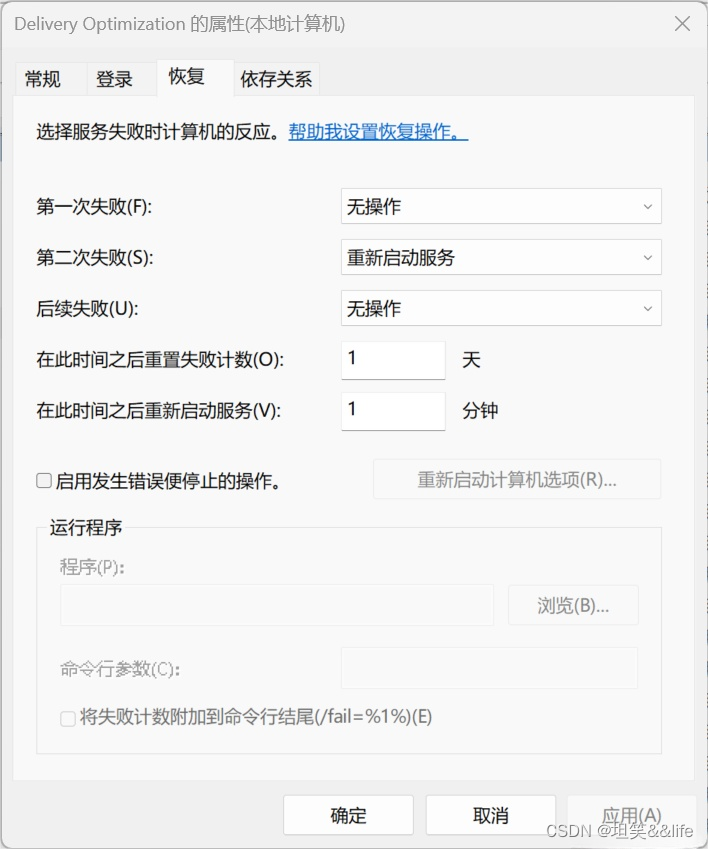Open the 第二次失败 dropdown showing 重新启动服务

pyautogui.click(x=500, y=257)
